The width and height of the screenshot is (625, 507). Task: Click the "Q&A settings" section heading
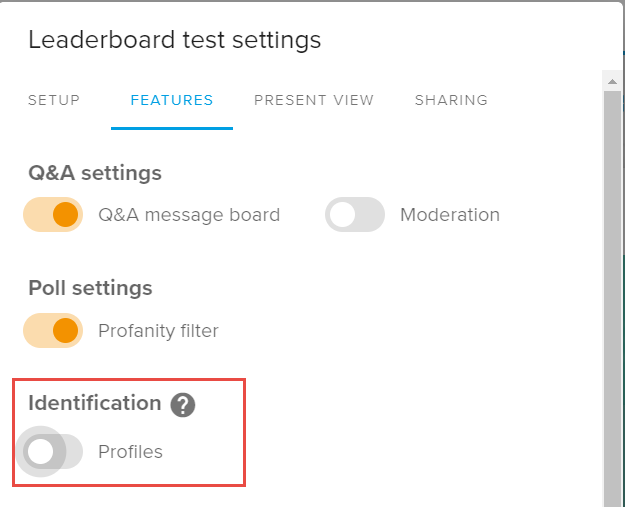(95, 173)
